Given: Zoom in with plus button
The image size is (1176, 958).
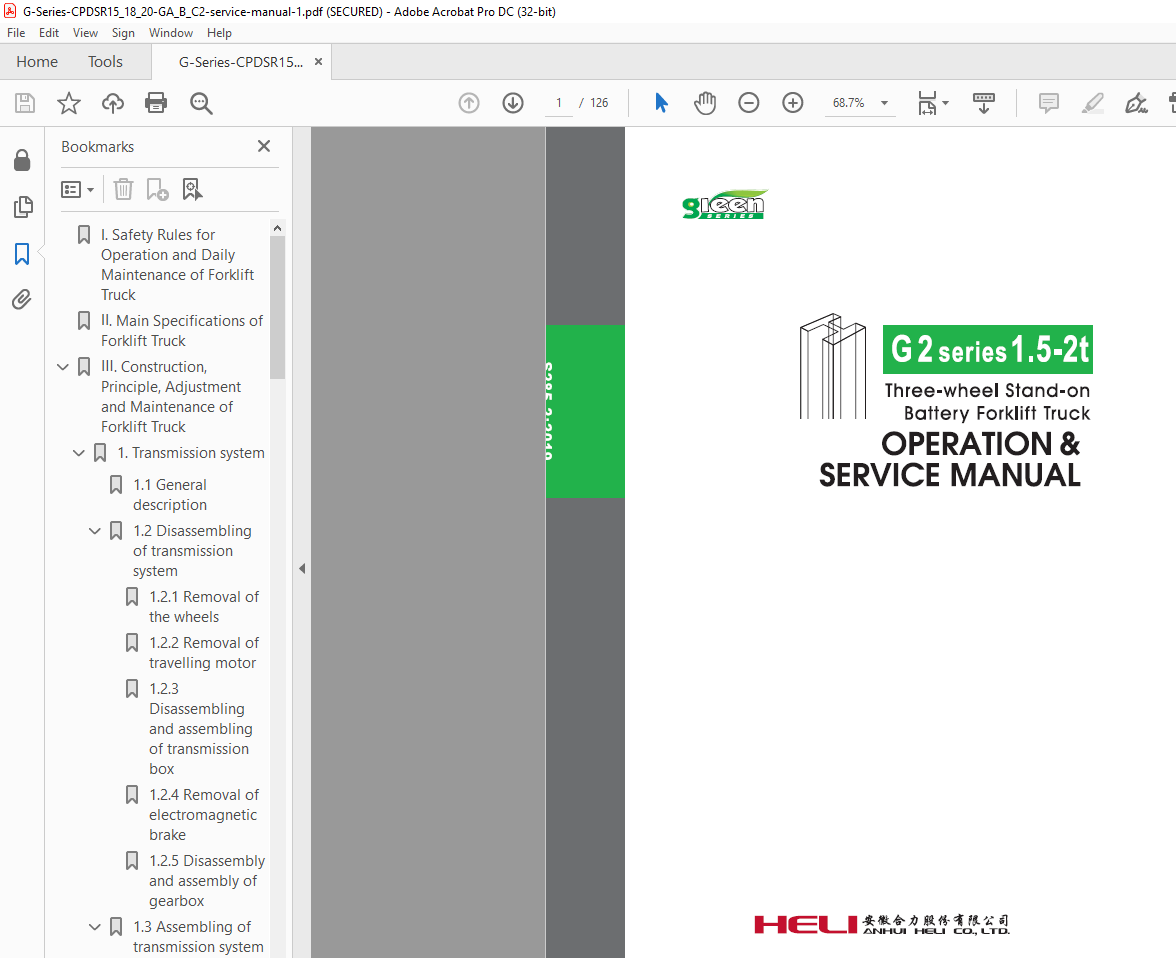Looking at the screenshot, I should pos(793,103).
